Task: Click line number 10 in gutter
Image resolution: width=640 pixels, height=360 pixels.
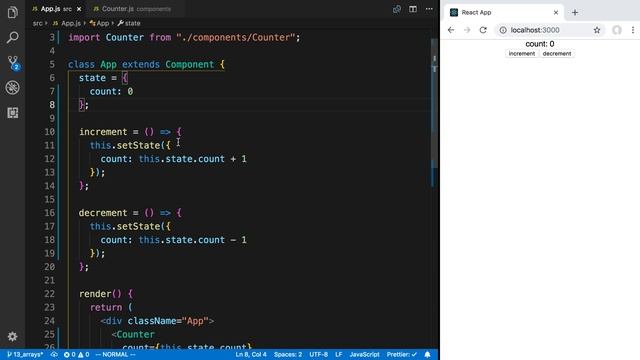Action: point(49,132)
